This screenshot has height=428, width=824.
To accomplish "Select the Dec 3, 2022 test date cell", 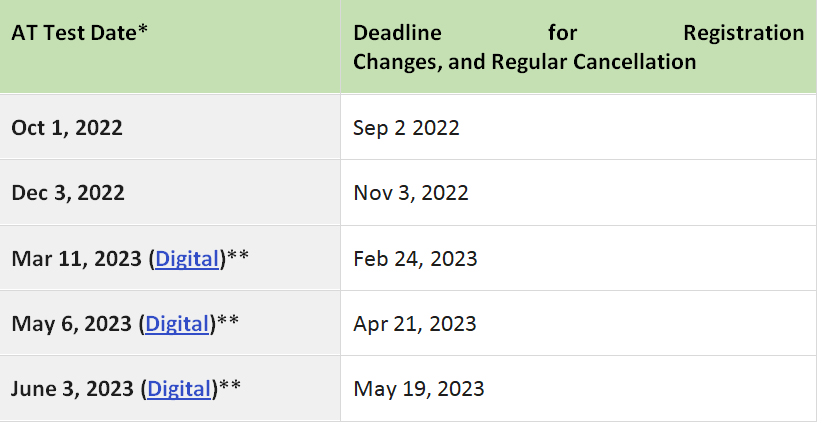I will [68, 193].
